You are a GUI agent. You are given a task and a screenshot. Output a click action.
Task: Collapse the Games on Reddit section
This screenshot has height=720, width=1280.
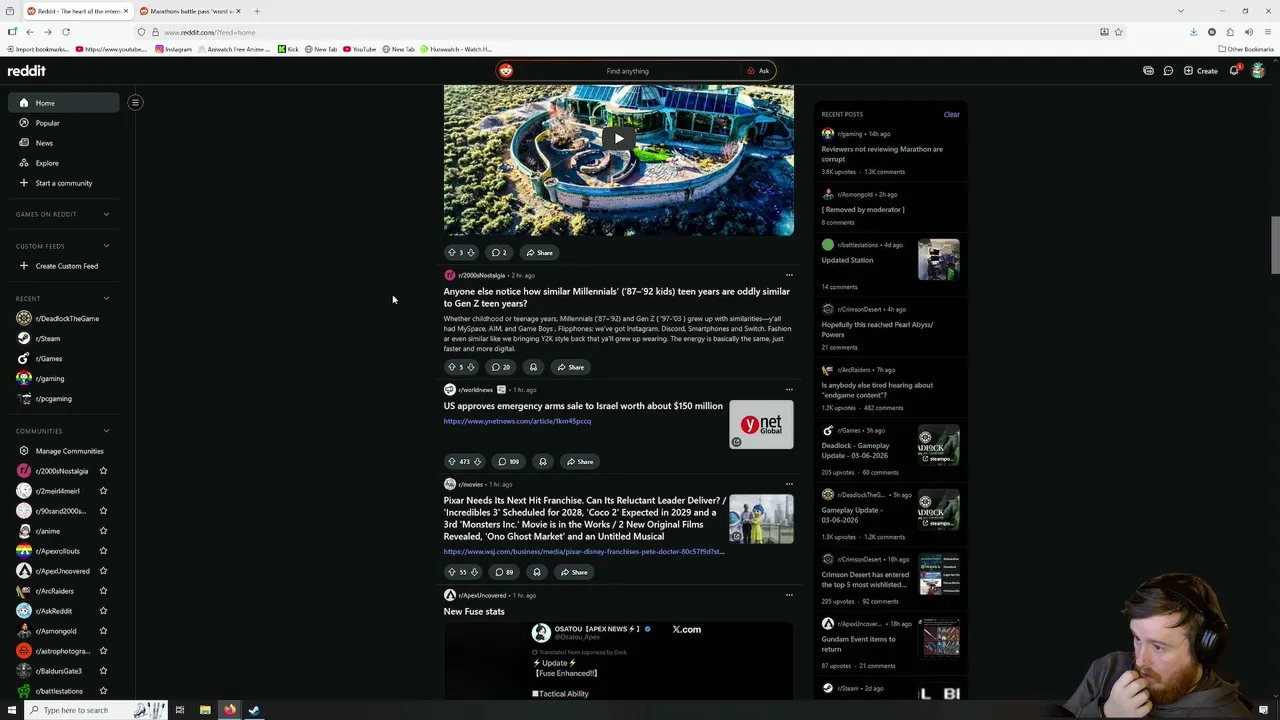point(106,214)
